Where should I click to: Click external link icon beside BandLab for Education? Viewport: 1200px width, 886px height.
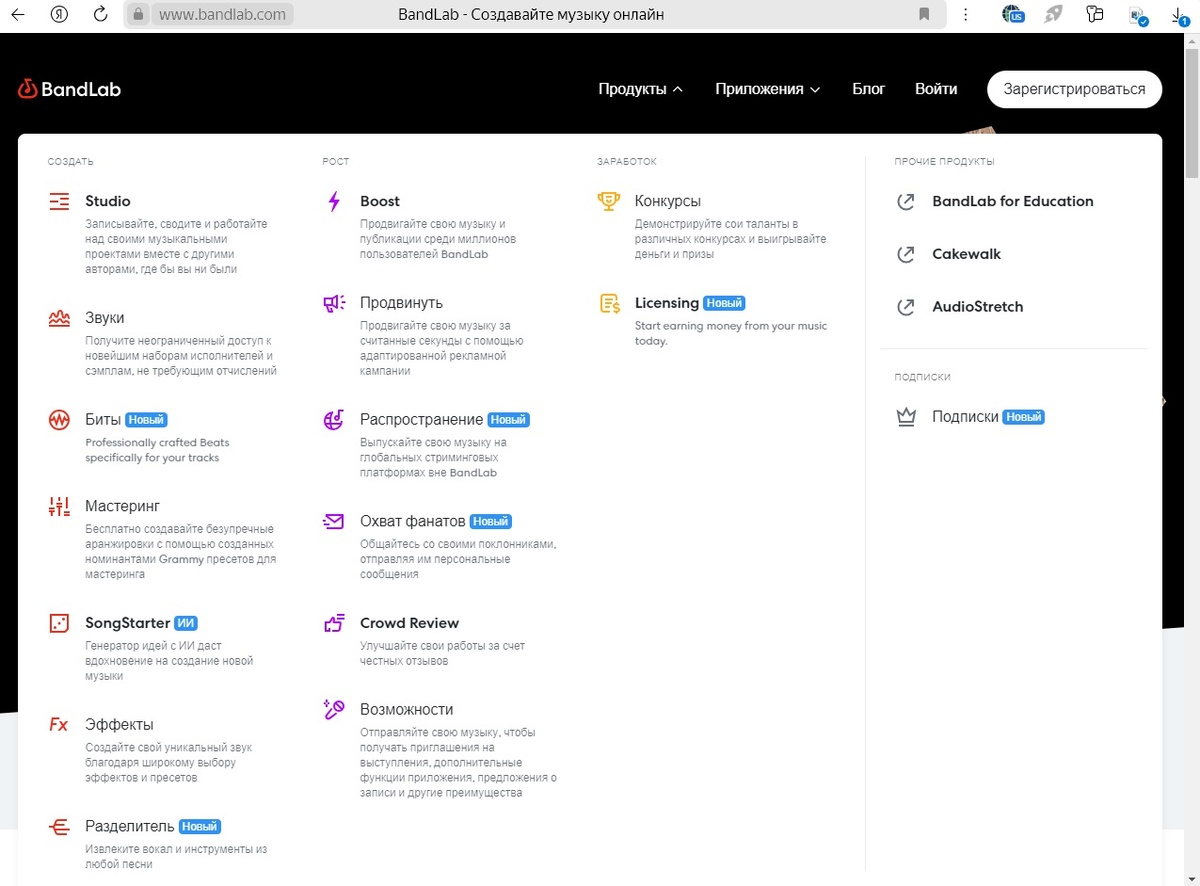(906, 202)
